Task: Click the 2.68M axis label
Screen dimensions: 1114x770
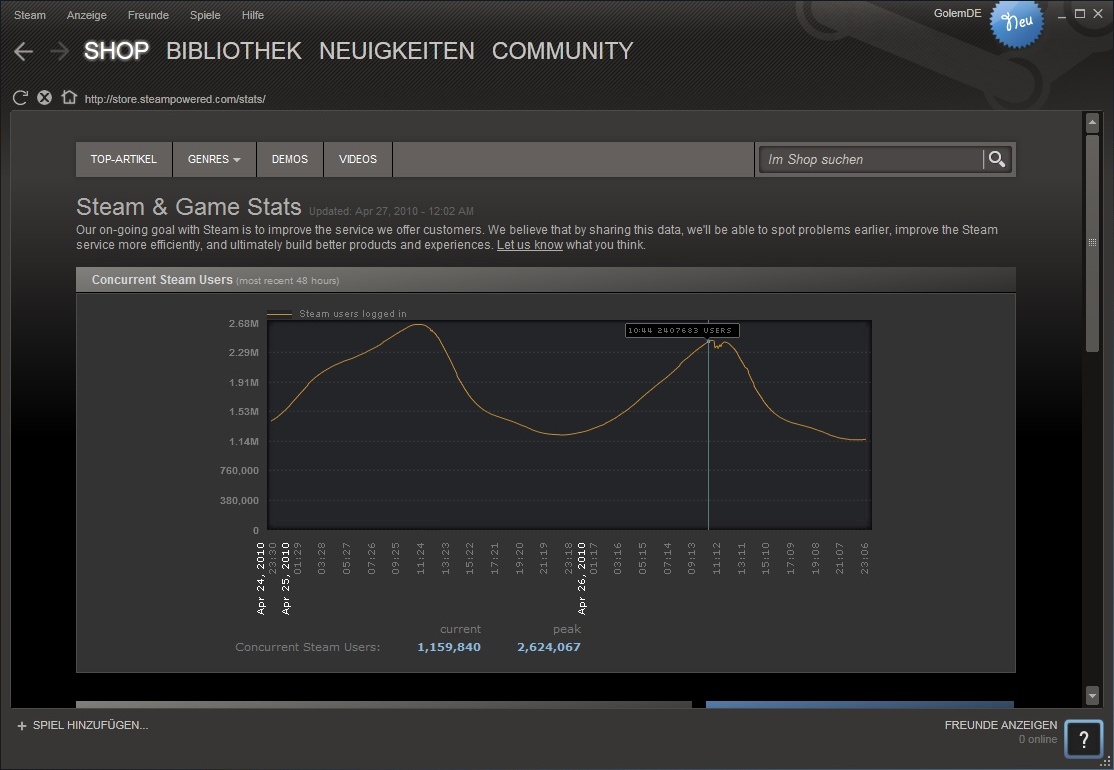Action: click(244, 323)
